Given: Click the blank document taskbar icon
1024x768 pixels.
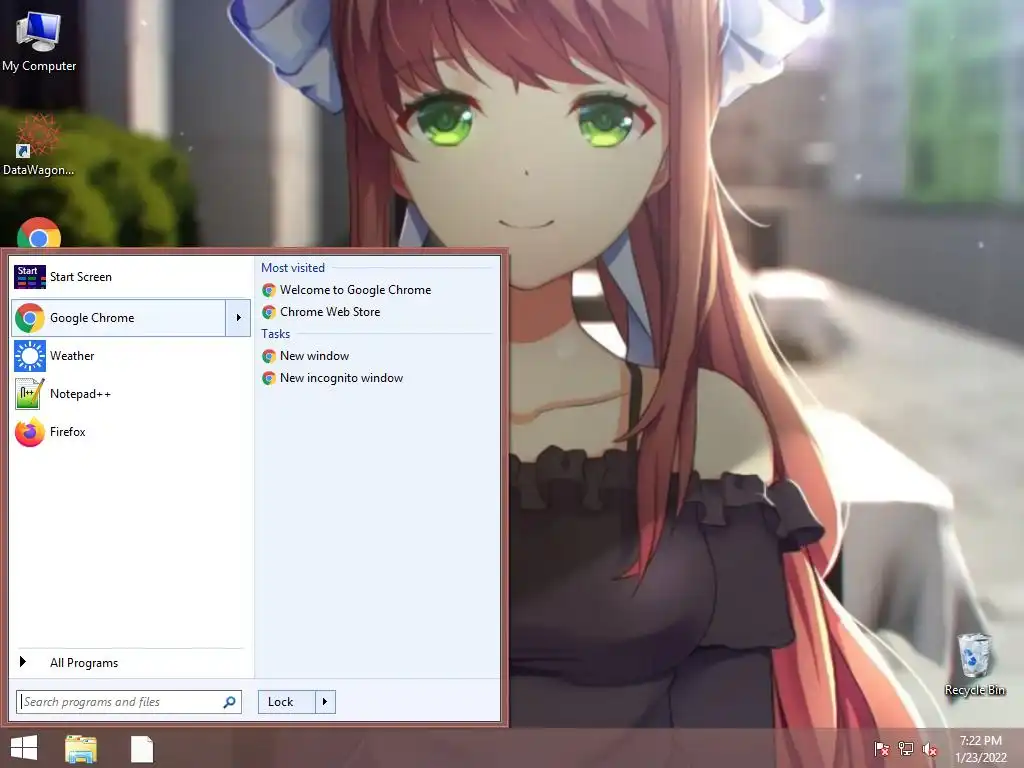Looking at the screenshot, I should pyautogui.click(x=142, y=749).
